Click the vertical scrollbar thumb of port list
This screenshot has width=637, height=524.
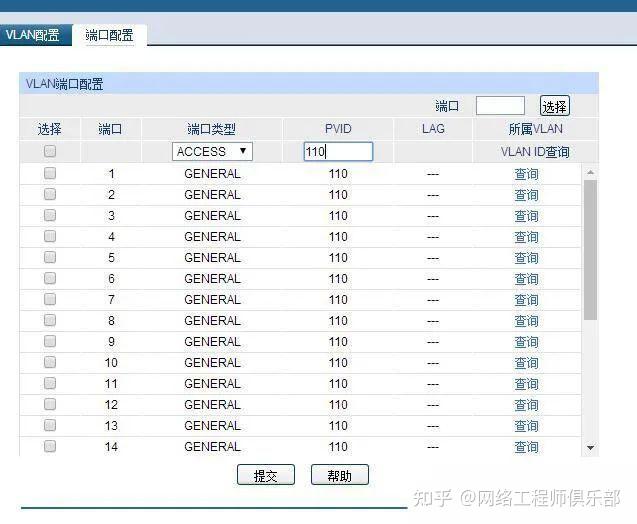tap(590, 250)
